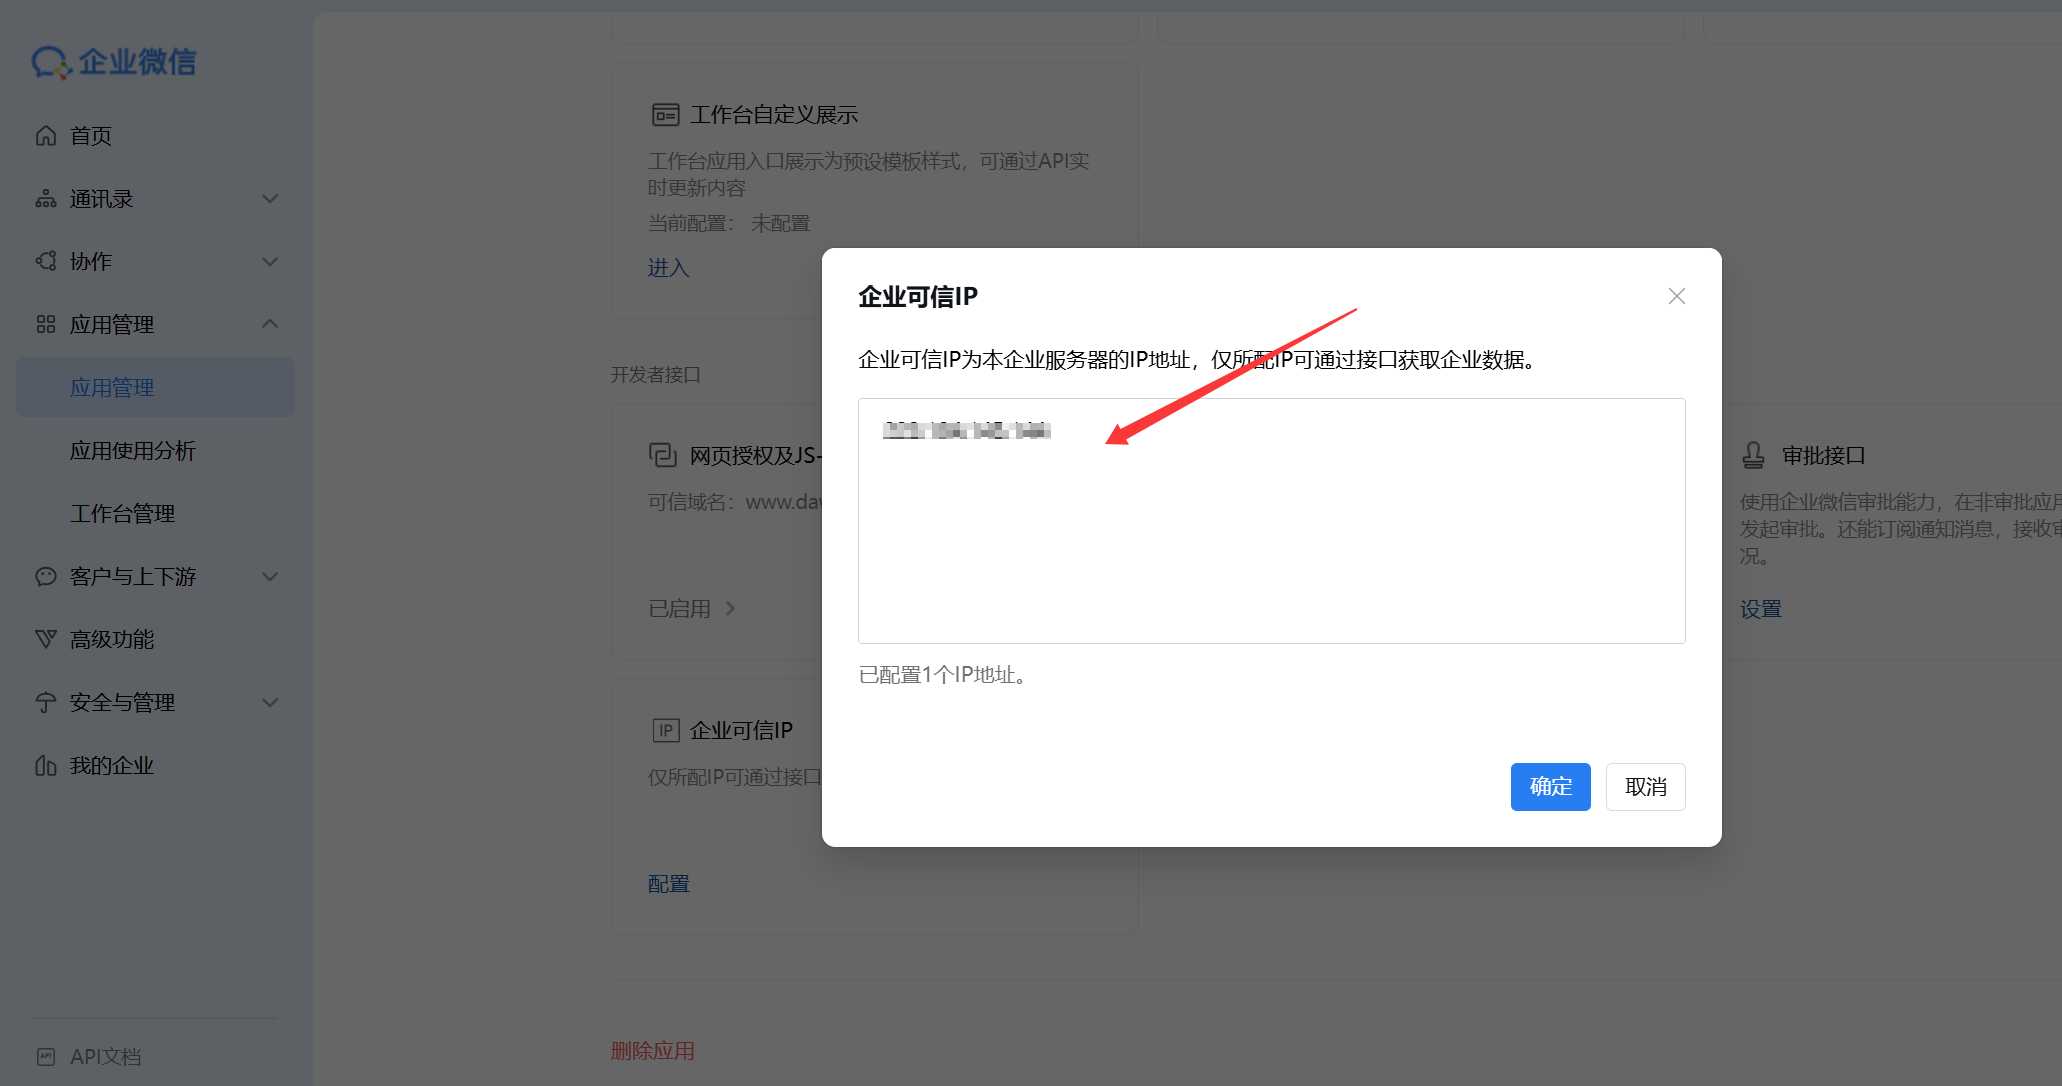Click the 企业微信 logo
Viewport: 2062px width, 1086px height.
pyautogui.click(x=113, y=62)
